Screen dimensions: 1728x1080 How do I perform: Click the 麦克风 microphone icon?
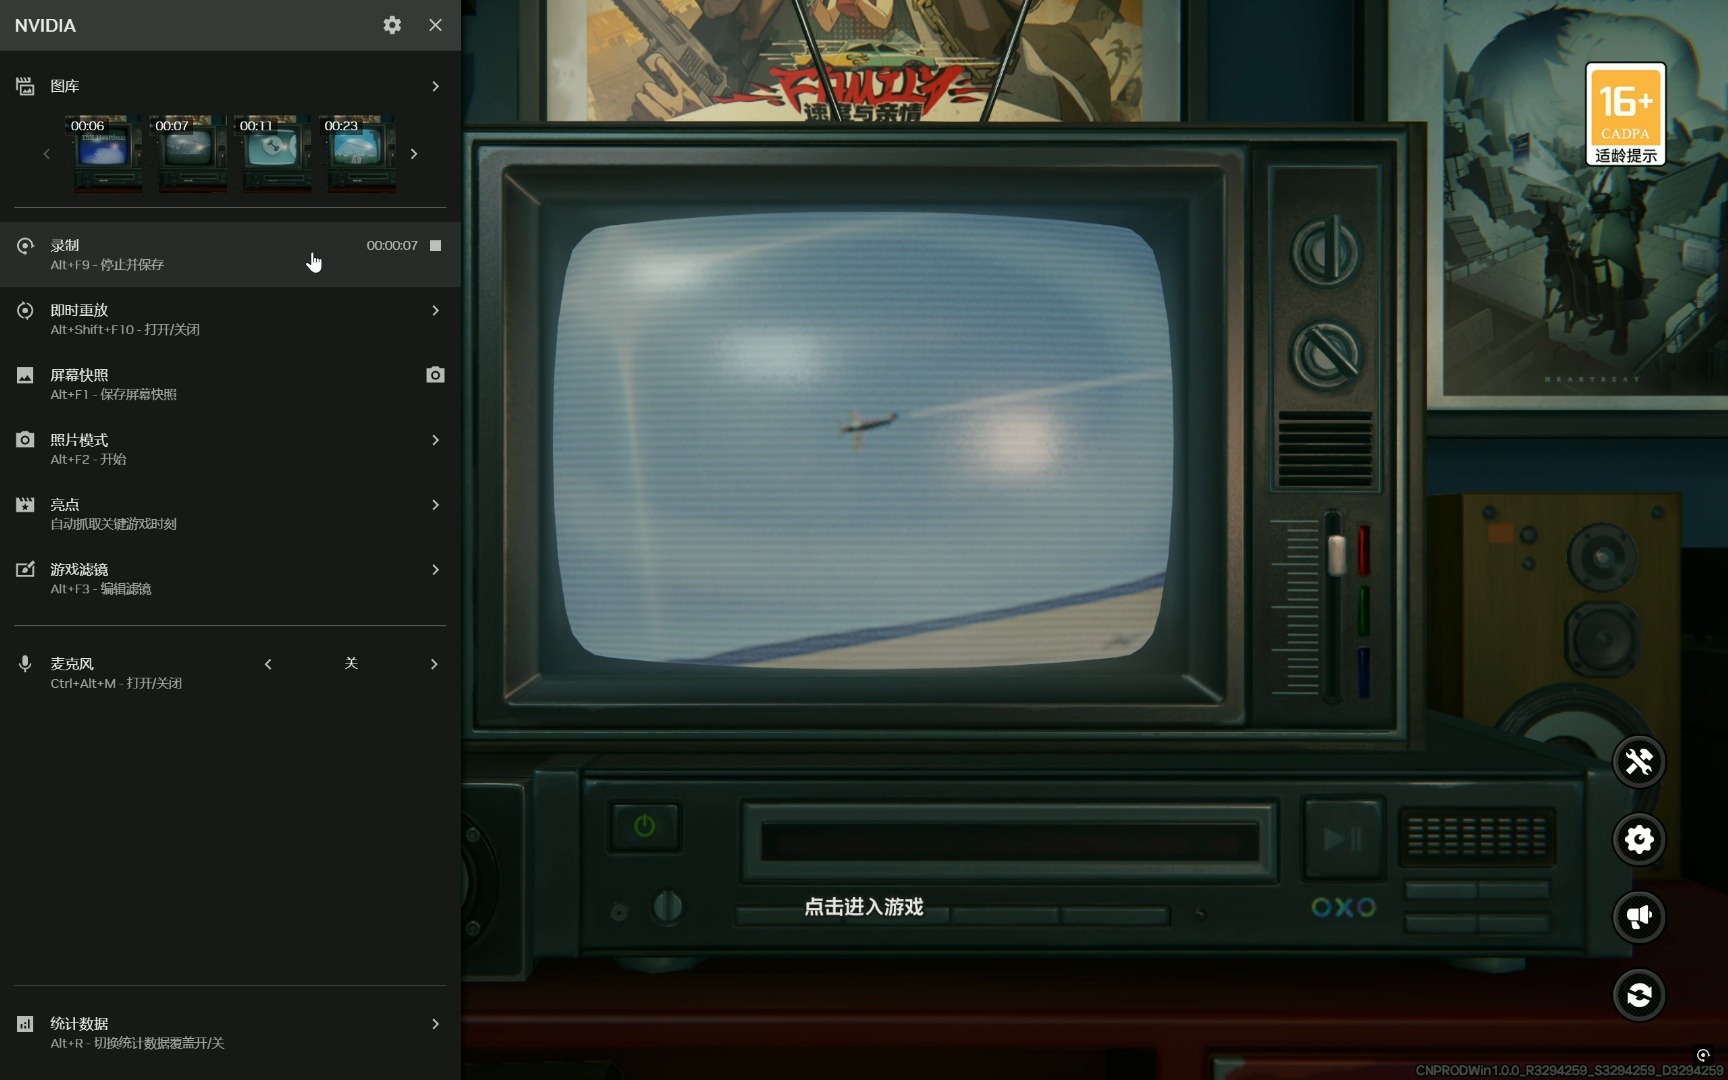25,664
